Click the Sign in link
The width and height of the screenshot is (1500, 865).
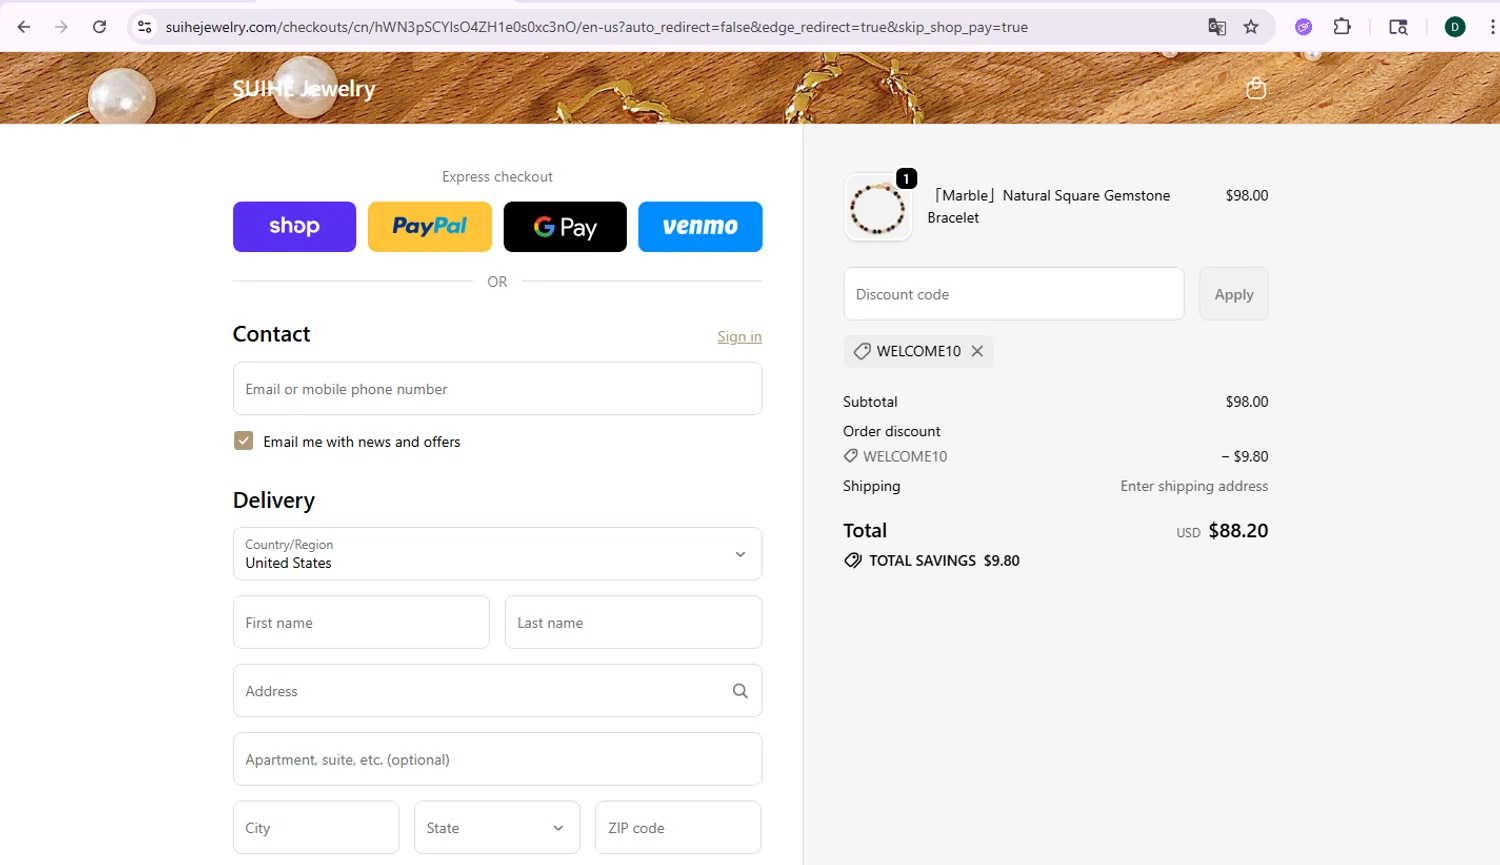click(739, 337)
